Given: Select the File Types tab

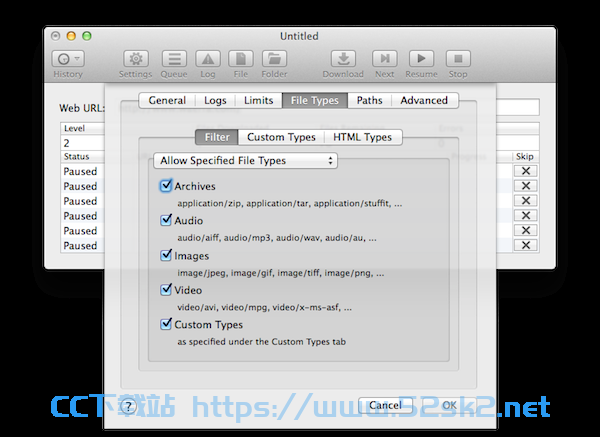Looking at the screenshot, I should pyautogui.click(x=315, y=100).
